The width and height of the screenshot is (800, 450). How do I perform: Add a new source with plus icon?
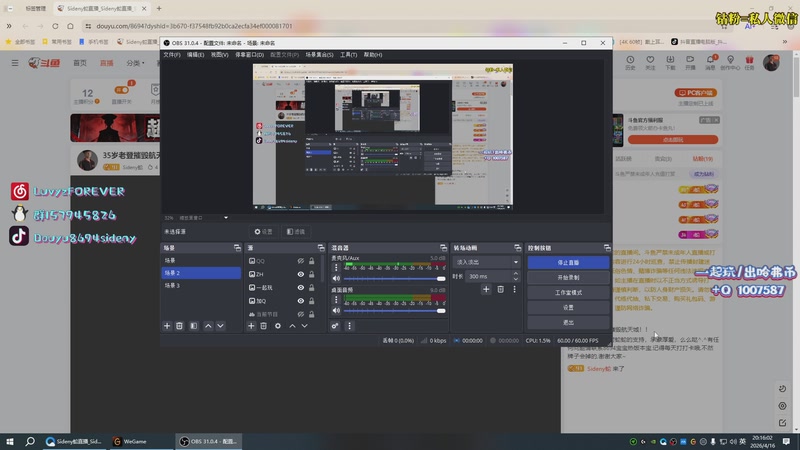click(251, 326)
